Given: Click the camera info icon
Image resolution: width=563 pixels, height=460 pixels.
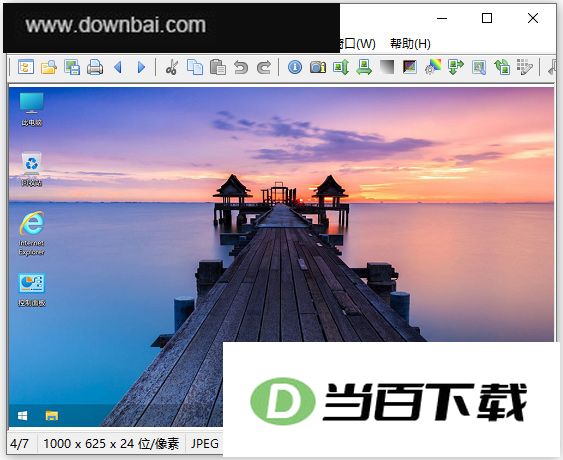Looking at the screenshot, I should pos(318,67).
